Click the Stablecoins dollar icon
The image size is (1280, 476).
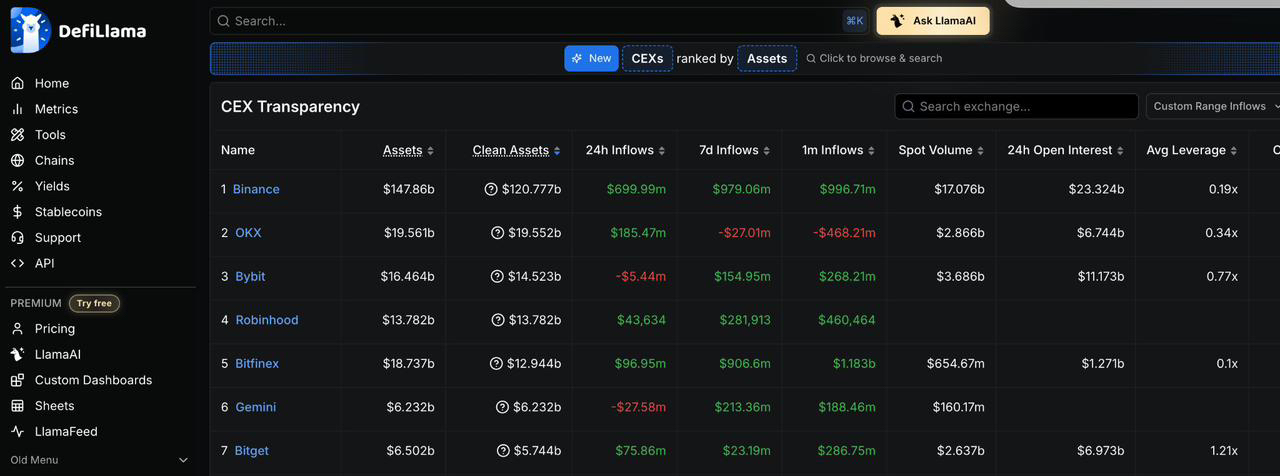point(17,212)
